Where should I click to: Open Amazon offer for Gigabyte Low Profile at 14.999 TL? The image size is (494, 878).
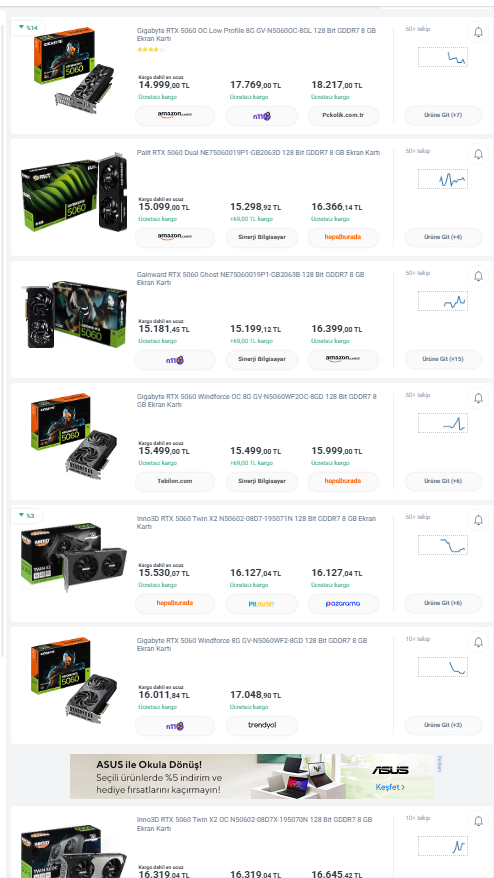click(175, 115)
